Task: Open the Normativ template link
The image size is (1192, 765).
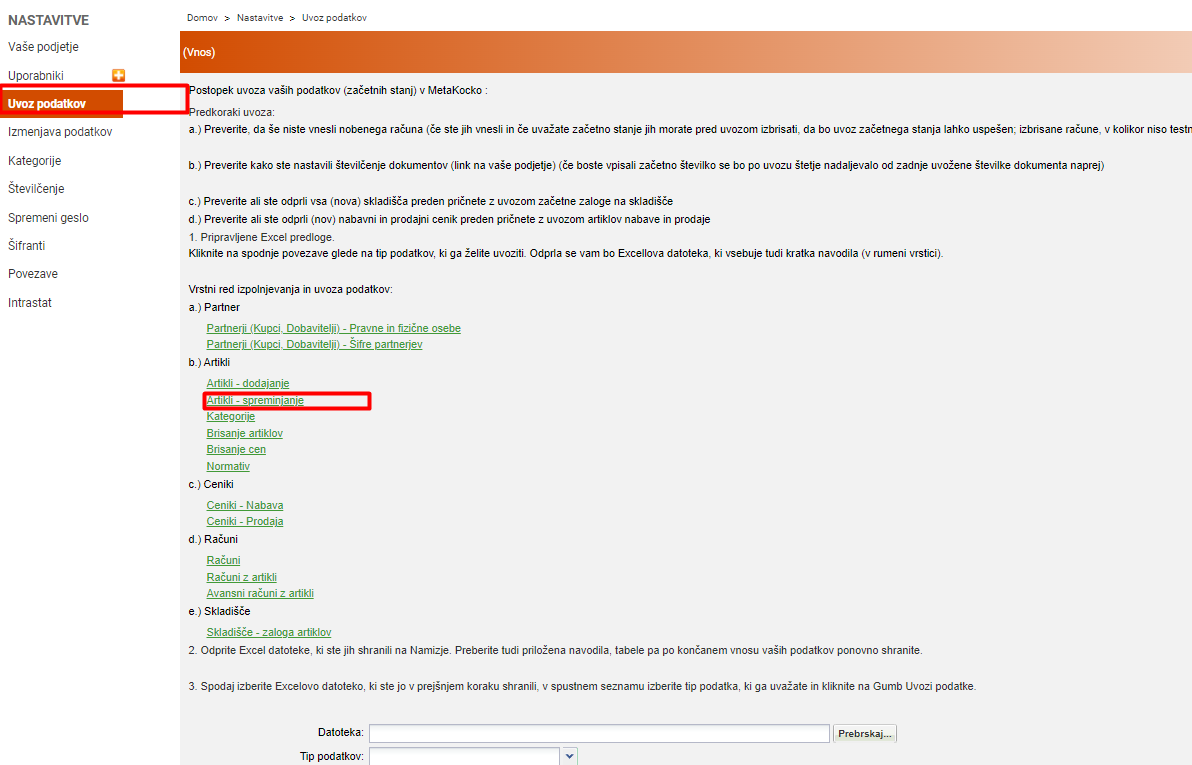Action: point(228,466)
